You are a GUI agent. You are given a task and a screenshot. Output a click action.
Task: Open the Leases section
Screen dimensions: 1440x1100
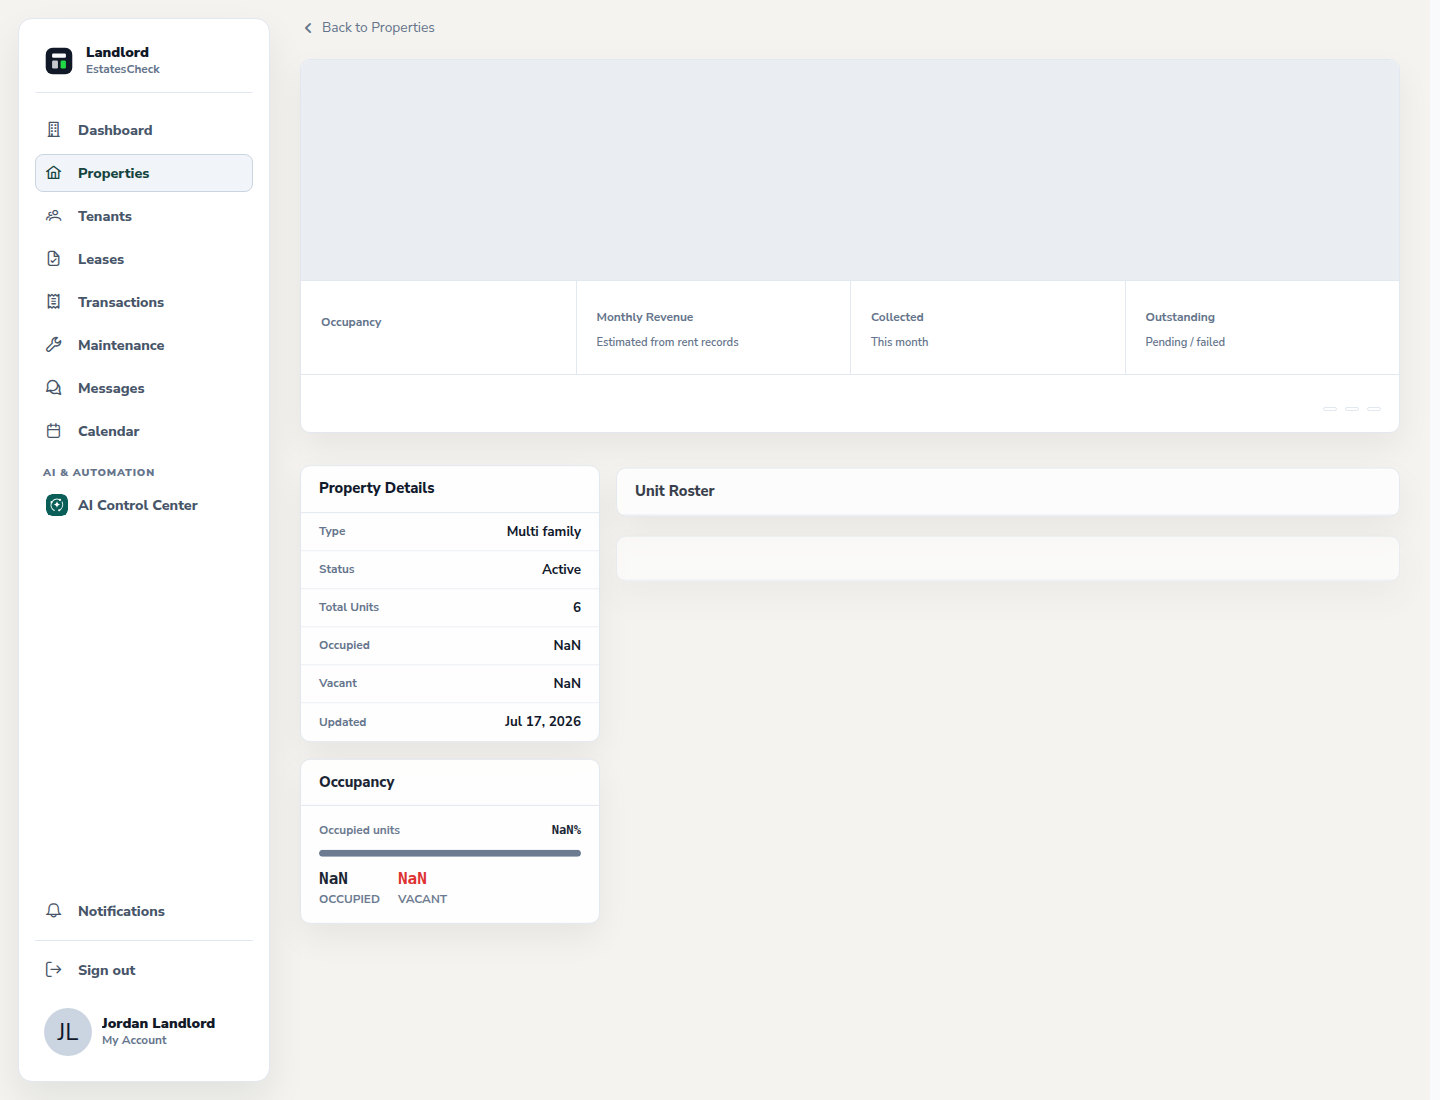coord(144,259)
